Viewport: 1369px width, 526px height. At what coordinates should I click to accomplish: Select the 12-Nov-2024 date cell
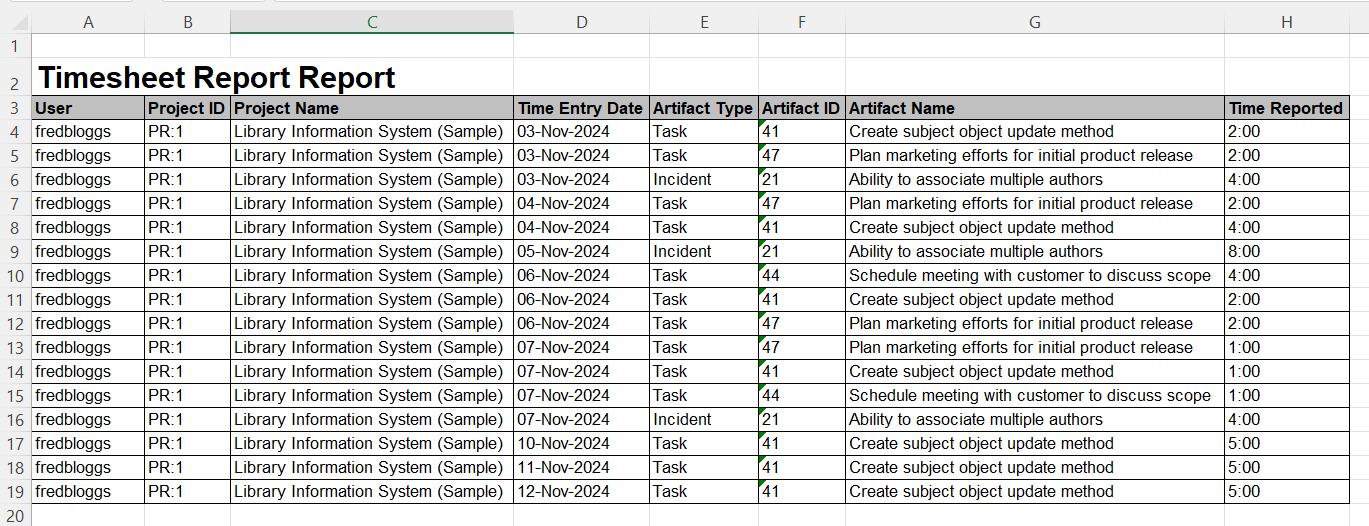564,492
